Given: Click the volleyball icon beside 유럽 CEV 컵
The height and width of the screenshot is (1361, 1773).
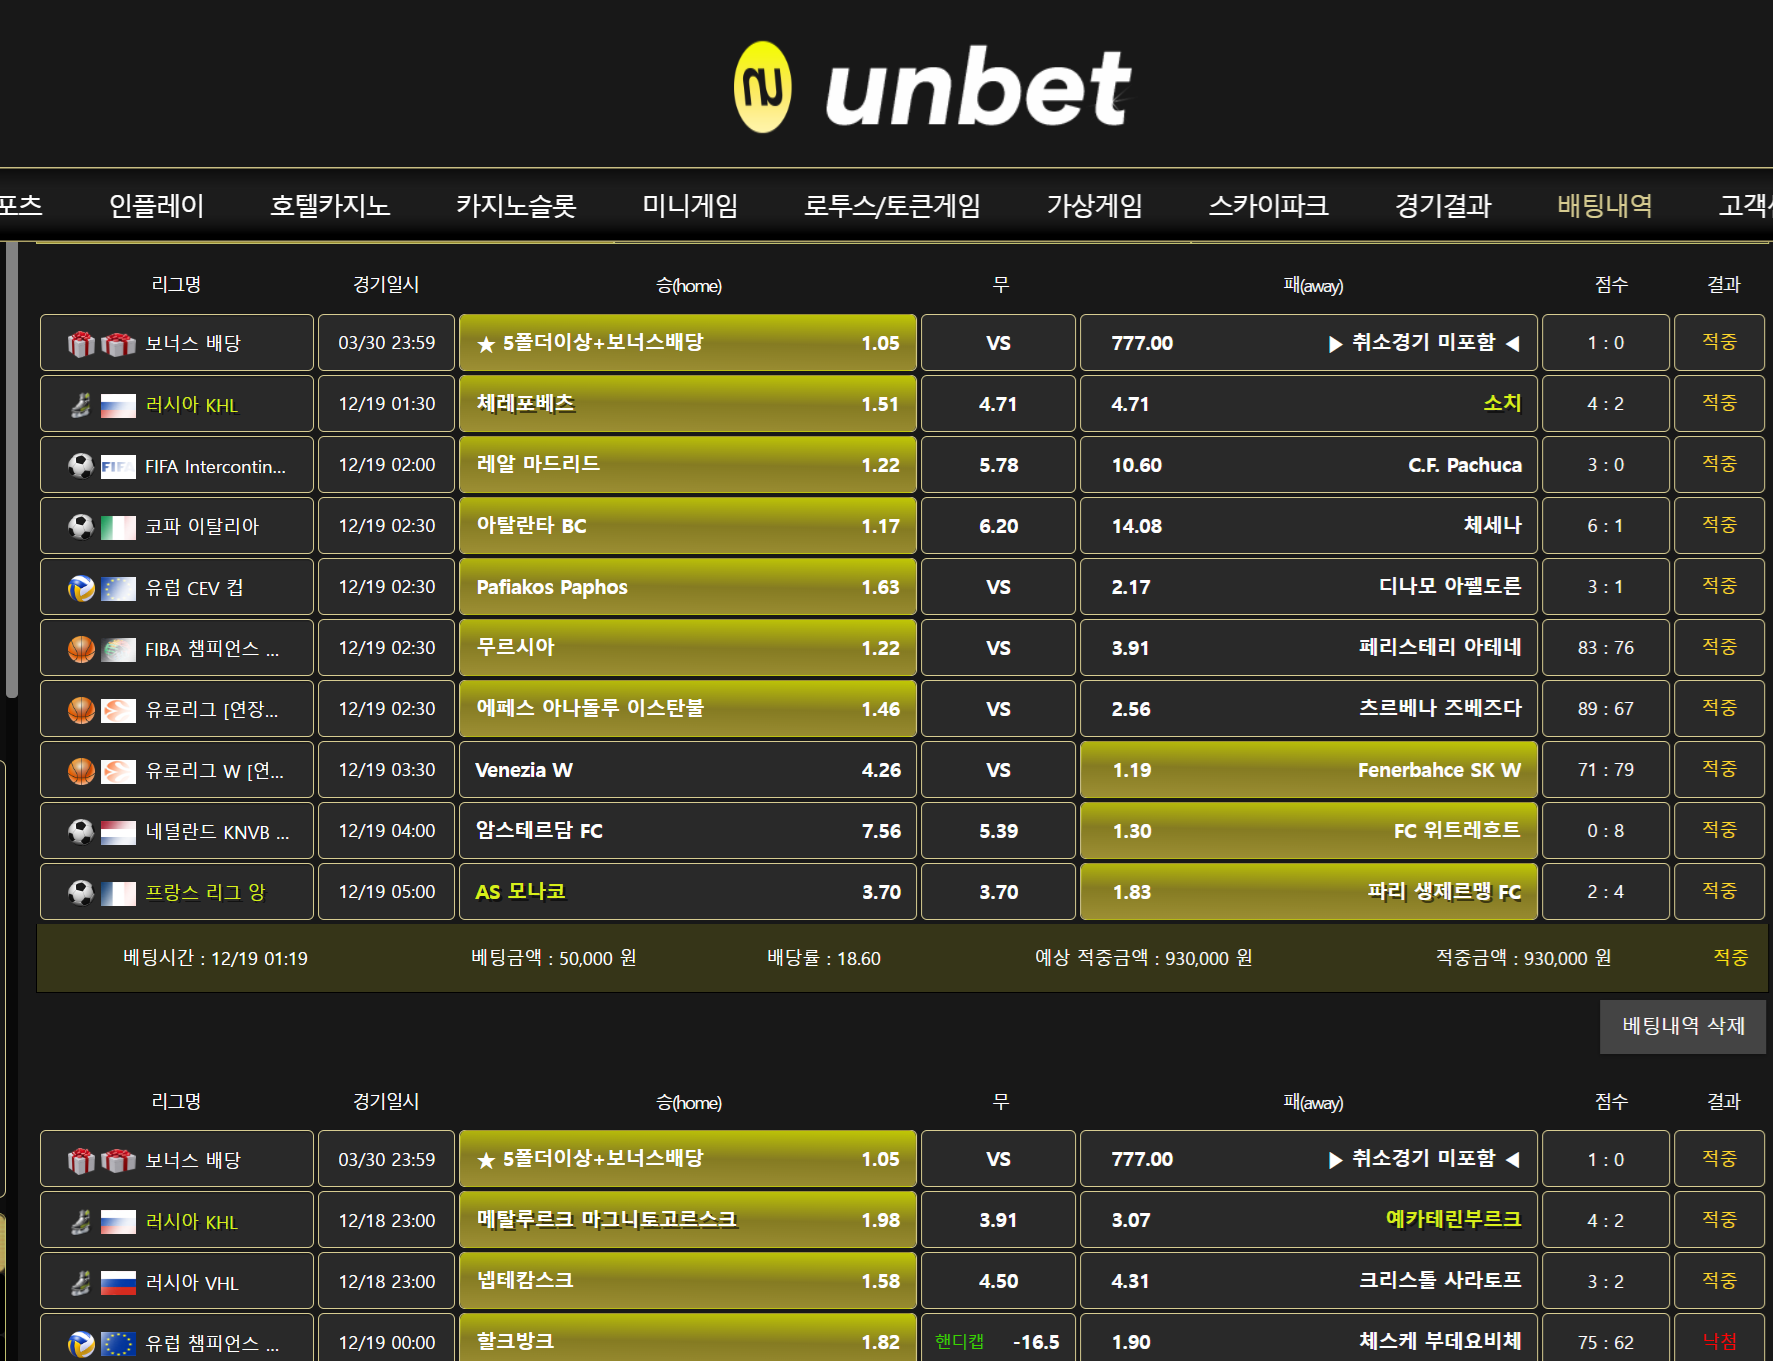Looking at the screenshot, I should tap(81, 588).
